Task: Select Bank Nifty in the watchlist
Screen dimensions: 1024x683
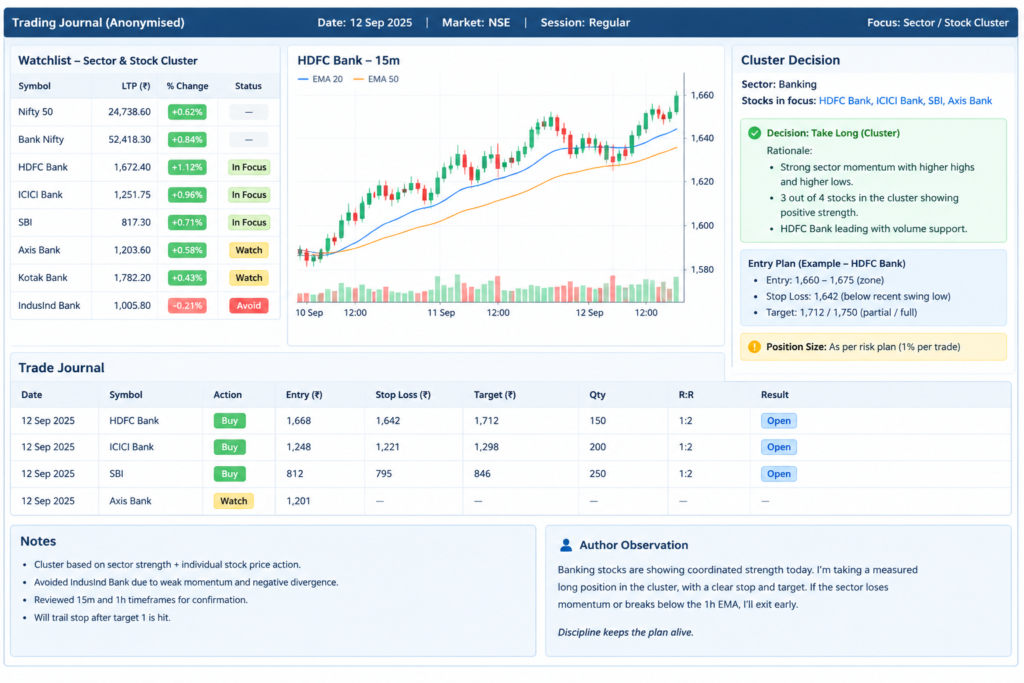Action: (x=145, y=140)
